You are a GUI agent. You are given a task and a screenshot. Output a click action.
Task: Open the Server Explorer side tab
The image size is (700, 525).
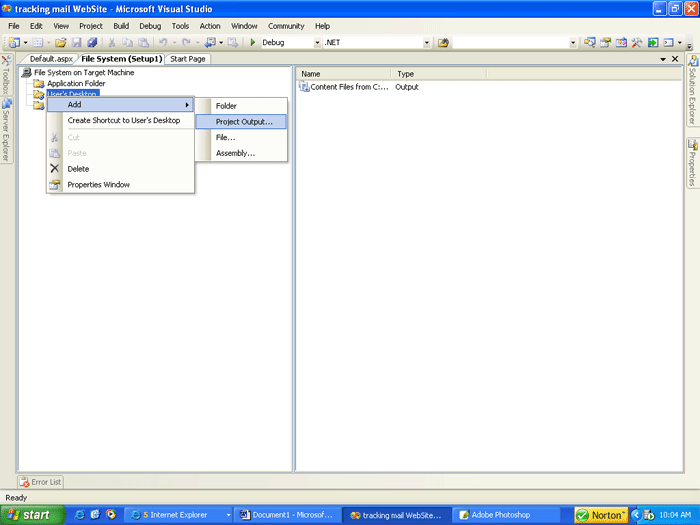pyautogui.click(x=6, y=130)
